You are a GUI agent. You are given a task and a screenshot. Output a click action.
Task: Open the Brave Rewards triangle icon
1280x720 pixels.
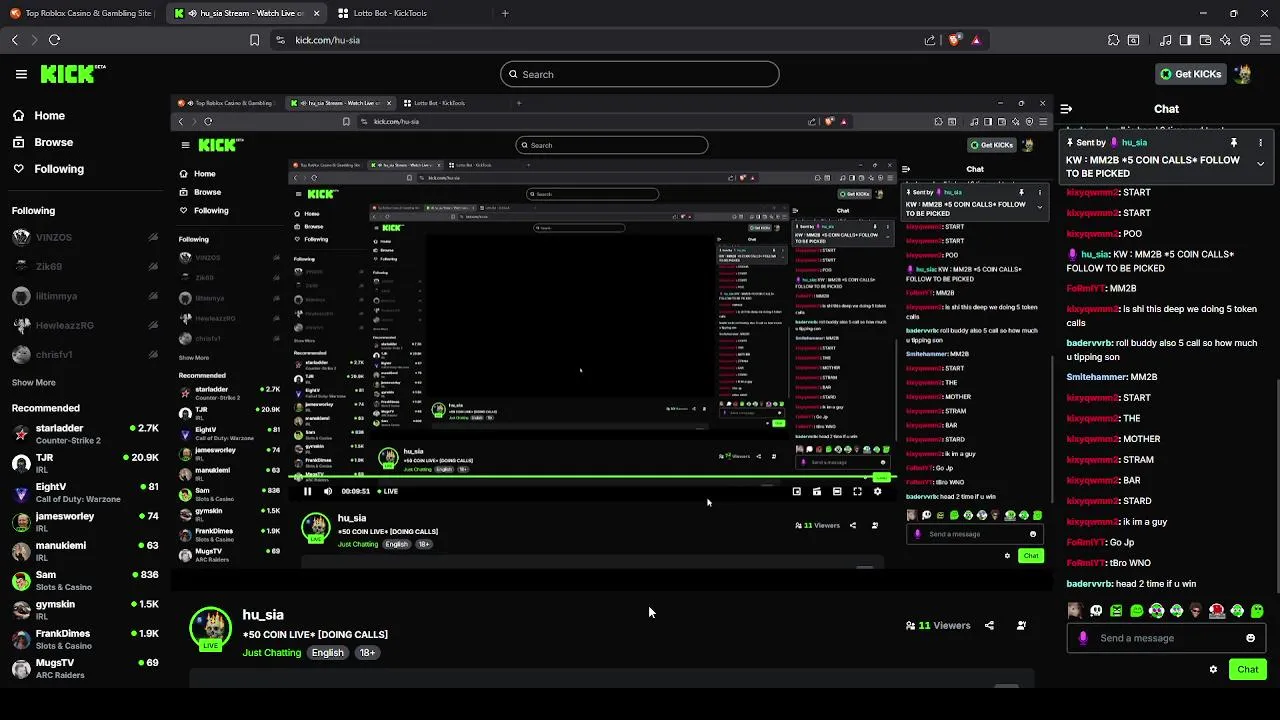976,40
